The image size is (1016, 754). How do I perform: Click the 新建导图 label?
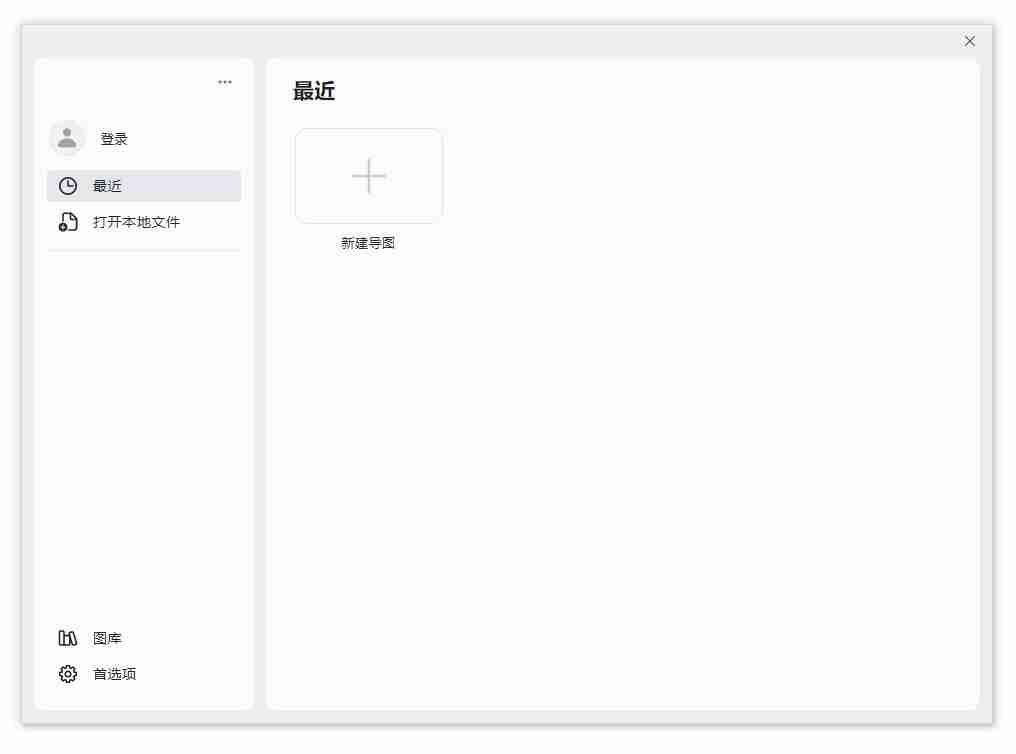point(368,243)
